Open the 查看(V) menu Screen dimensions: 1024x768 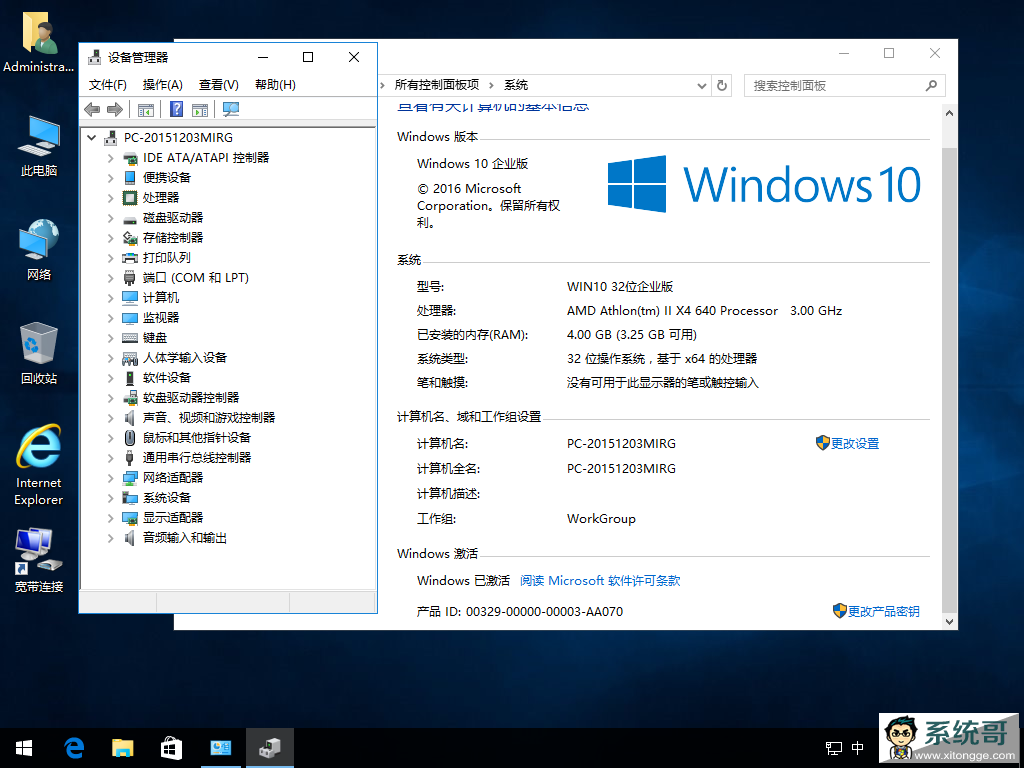coord(219,85)
